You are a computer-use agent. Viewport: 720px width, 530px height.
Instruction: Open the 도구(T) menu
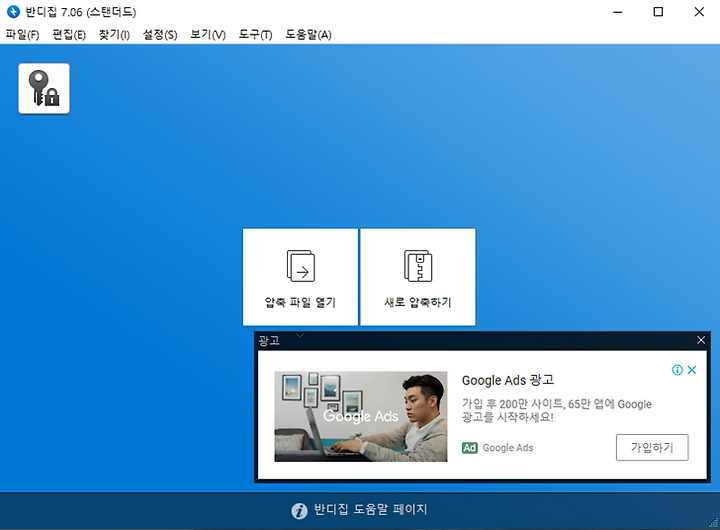[255, 35]
